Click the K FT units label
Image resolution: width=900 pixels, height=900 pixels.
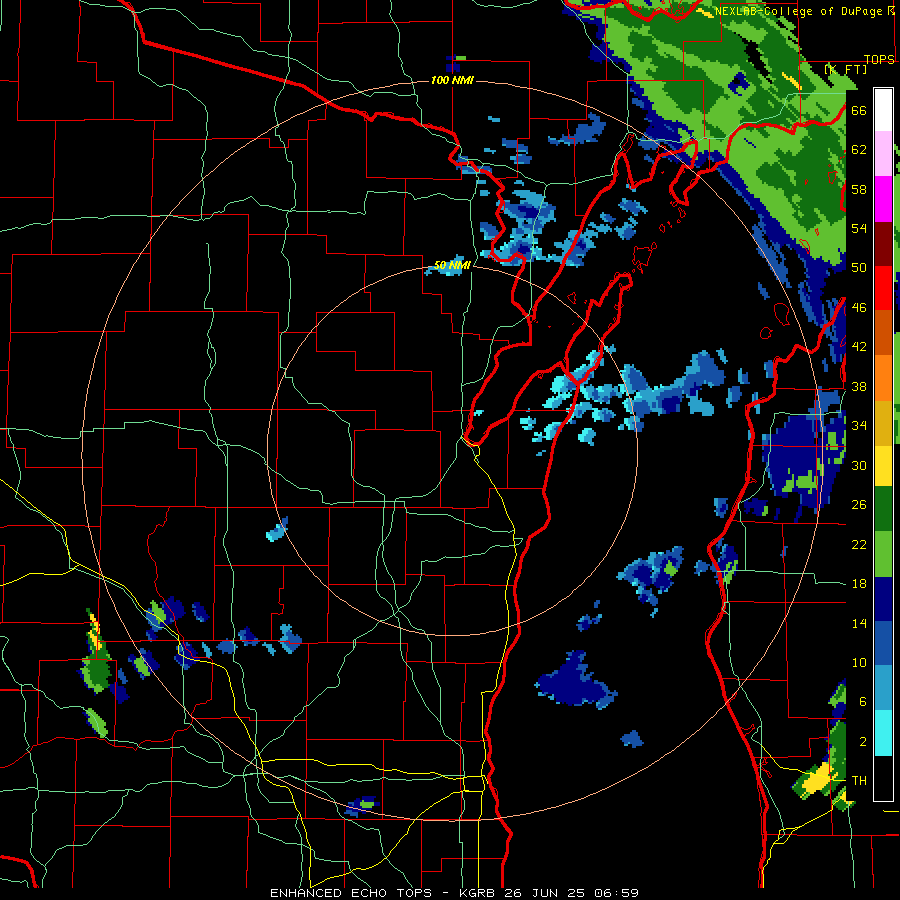coord(846,69)
